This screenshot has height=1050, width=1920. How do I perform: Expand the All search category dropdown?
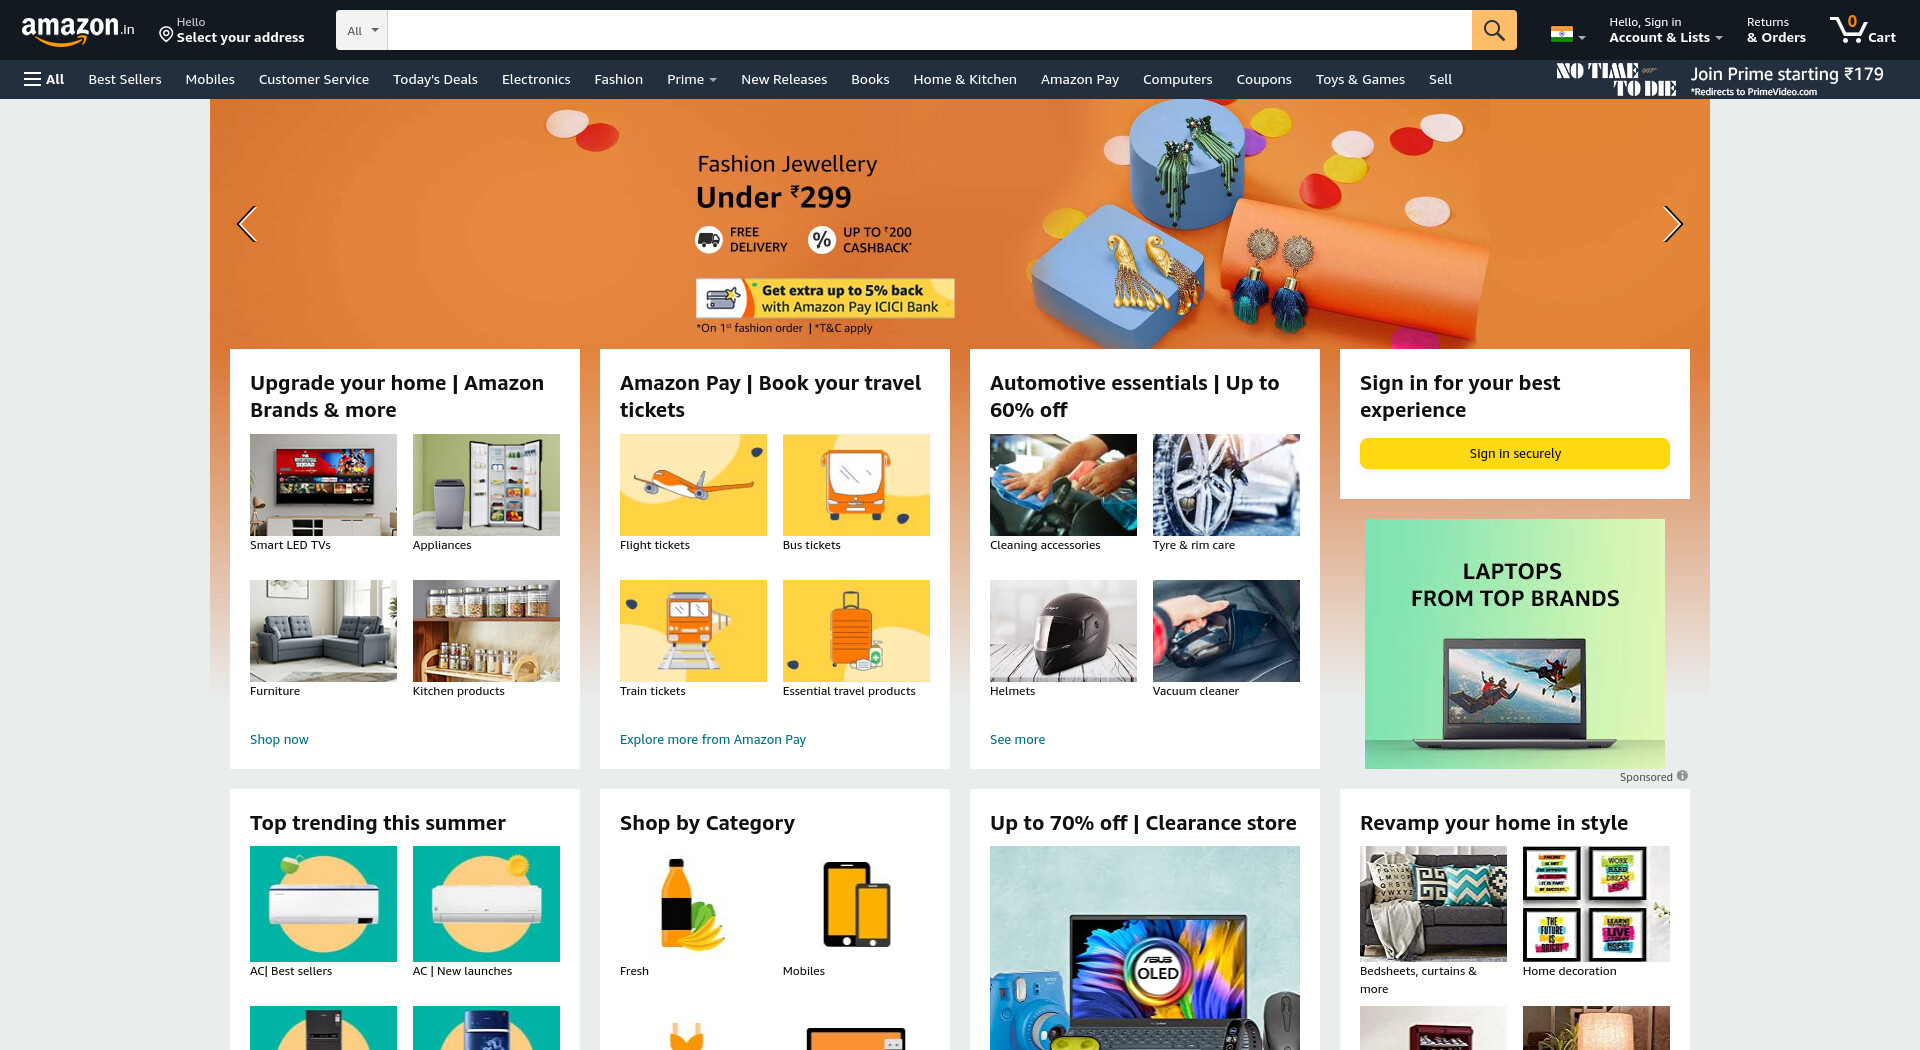click(x=362, y=30)
